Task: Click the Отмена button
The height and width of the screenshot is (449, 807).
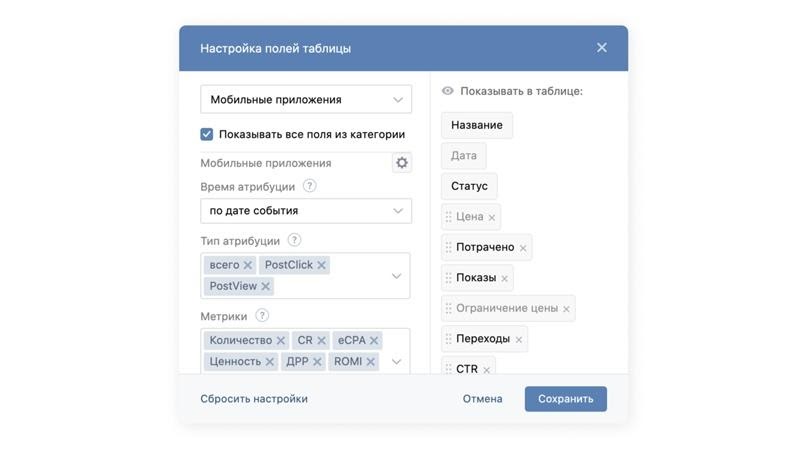Action: 482,399
